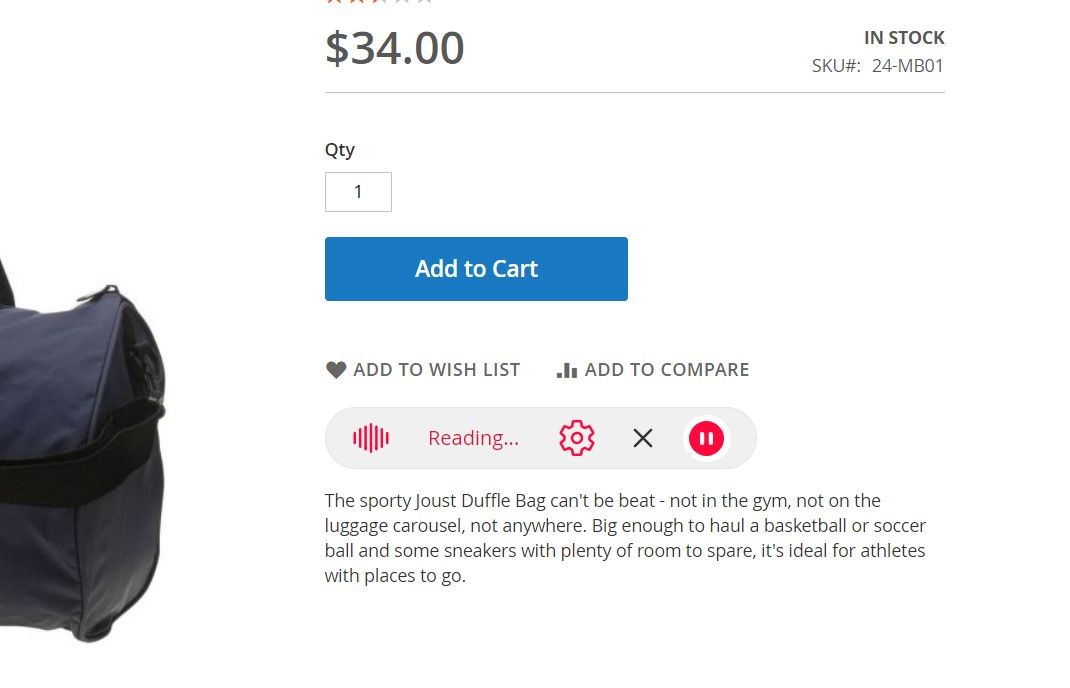
Task: Focus the Qty quantity input box
Action: (358, 192)
